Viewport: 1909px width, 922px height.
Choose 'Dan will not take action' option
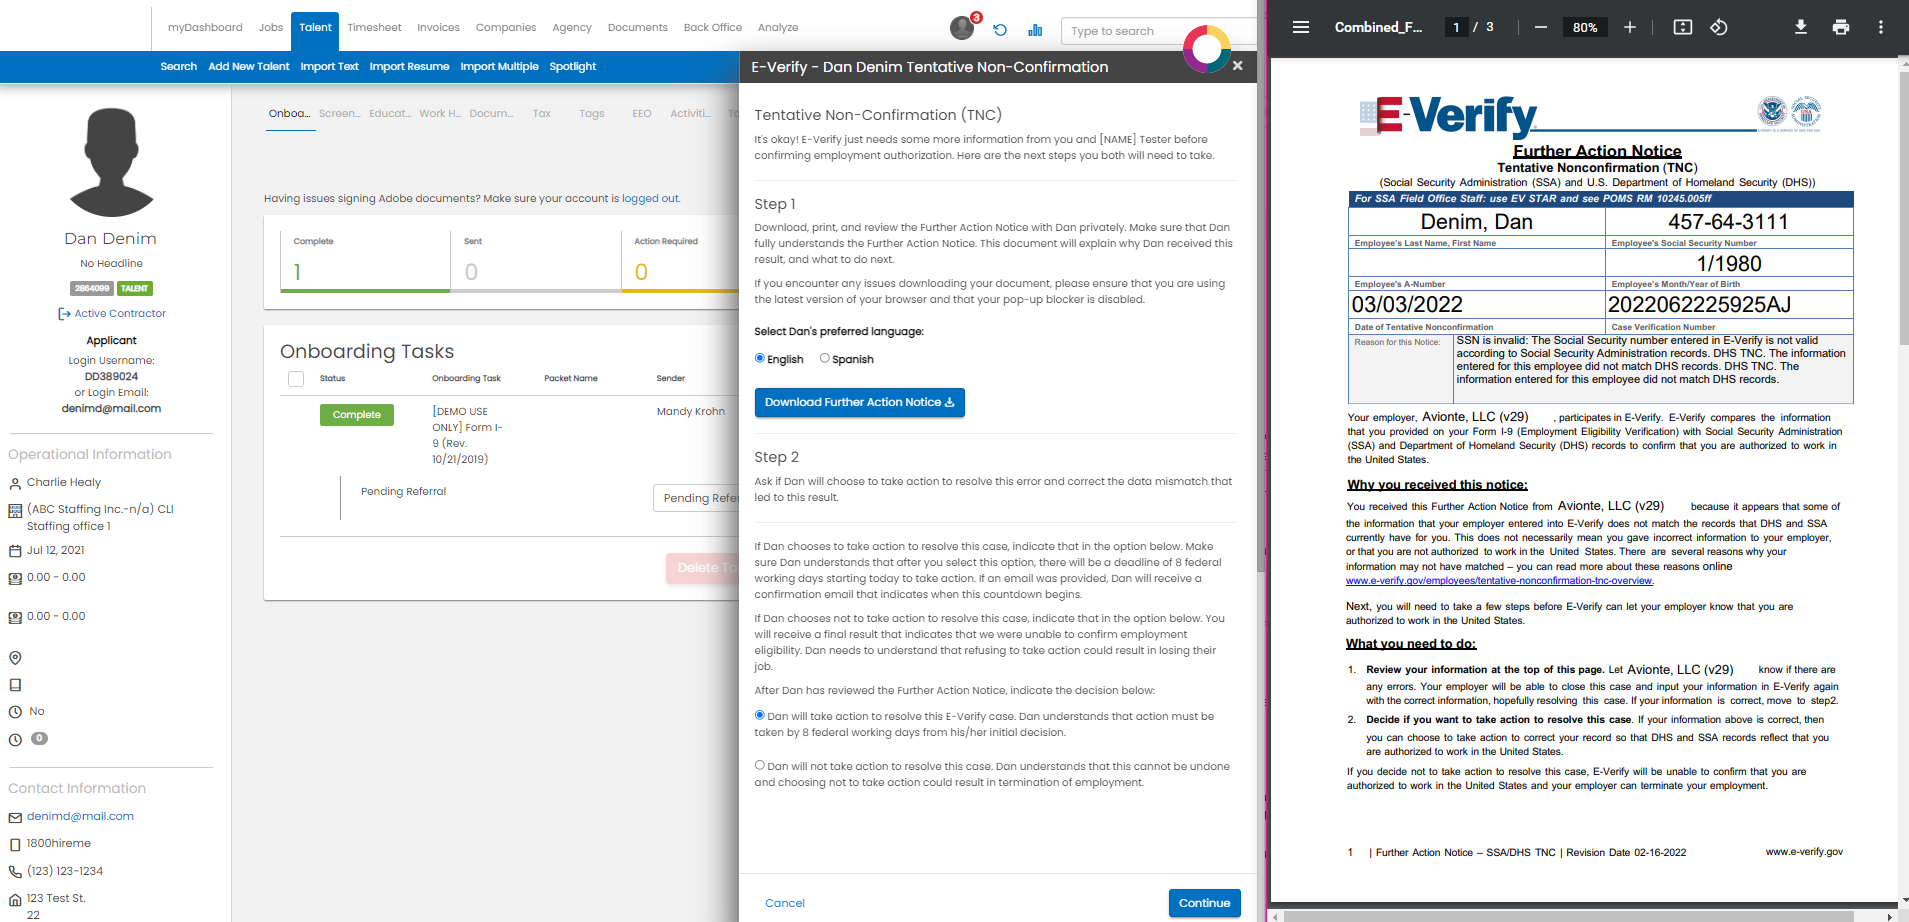tap(760, 765)
